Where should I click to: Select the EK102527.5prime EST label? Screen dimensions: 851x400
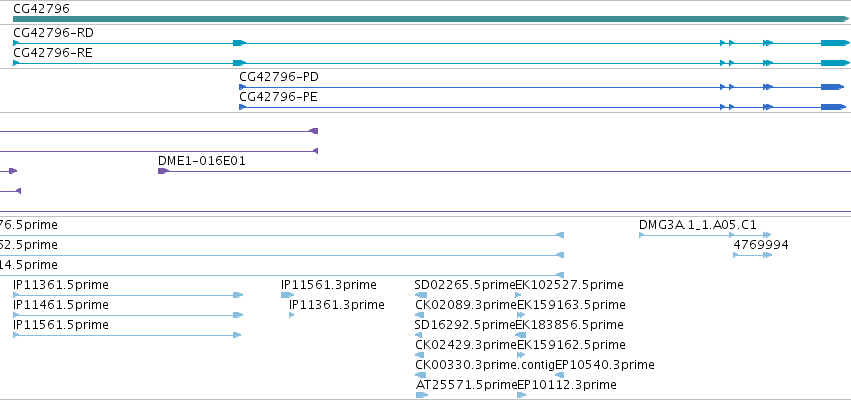tap(569, 285)
